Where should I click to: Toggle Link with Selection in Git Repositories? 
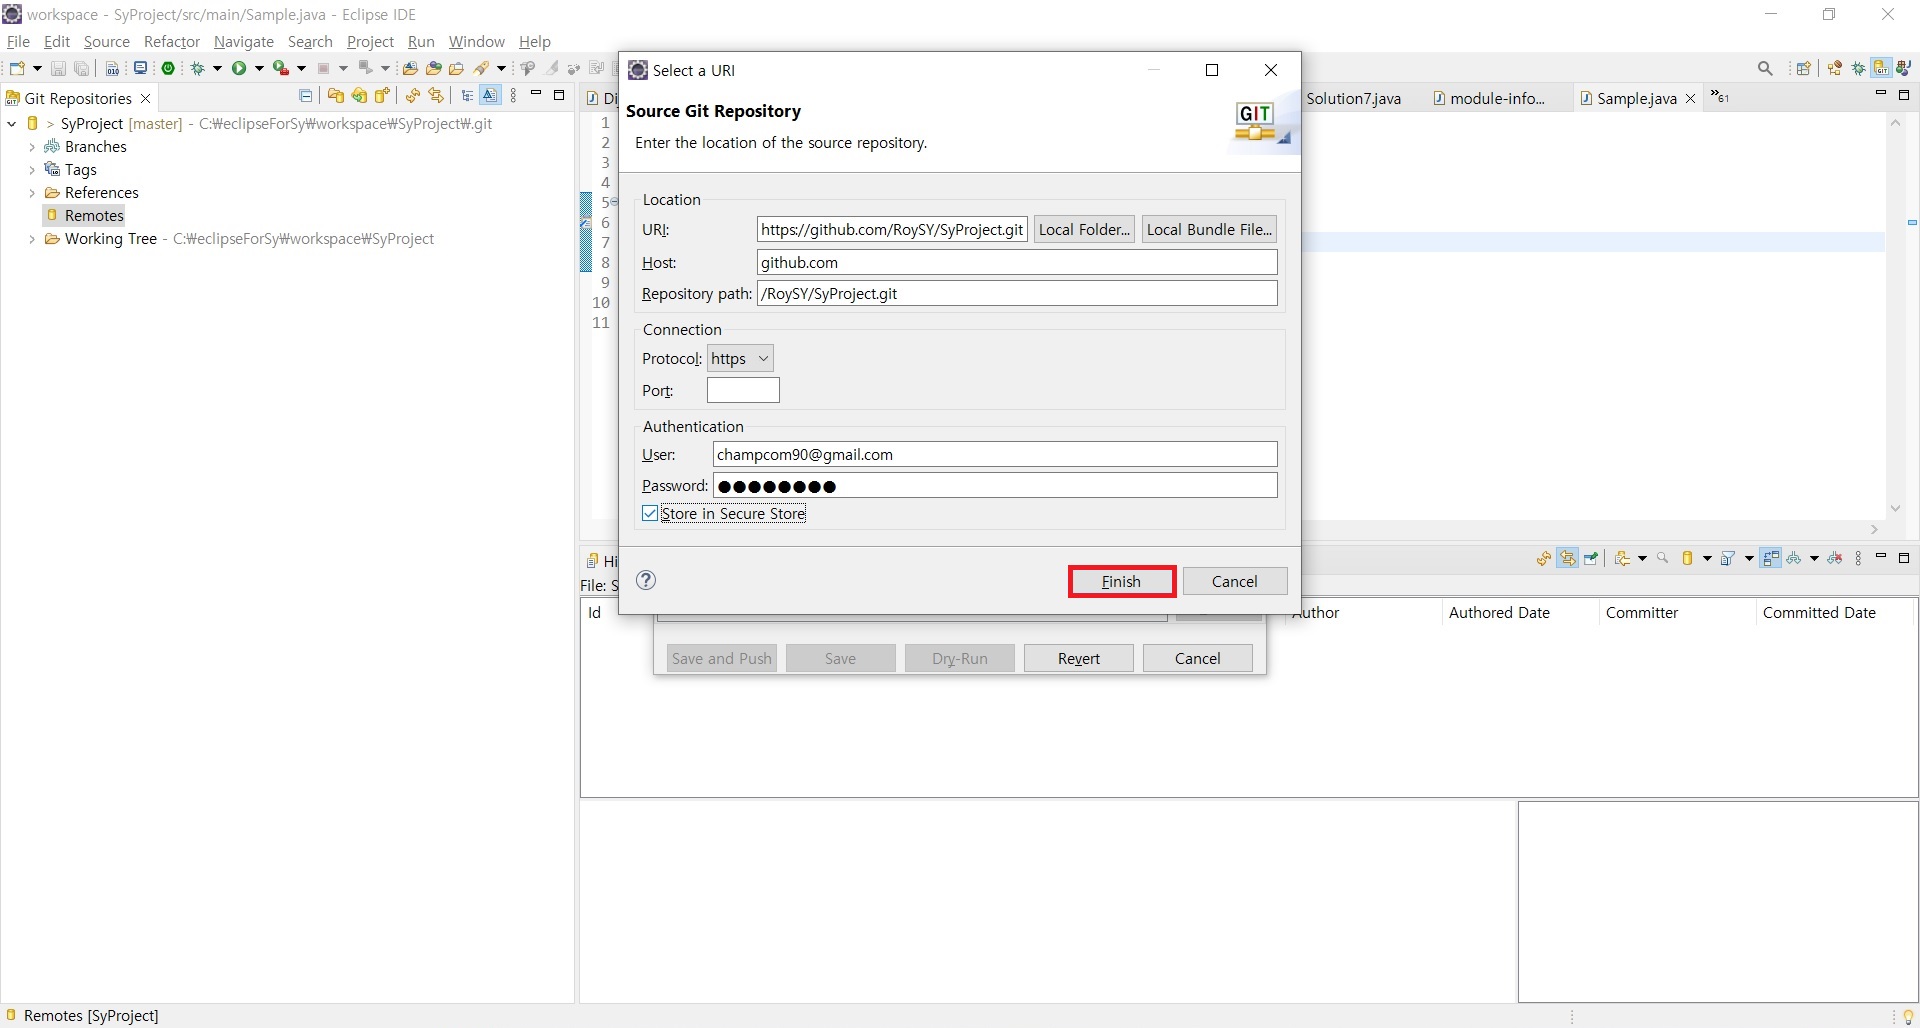(x=436, y=96)
